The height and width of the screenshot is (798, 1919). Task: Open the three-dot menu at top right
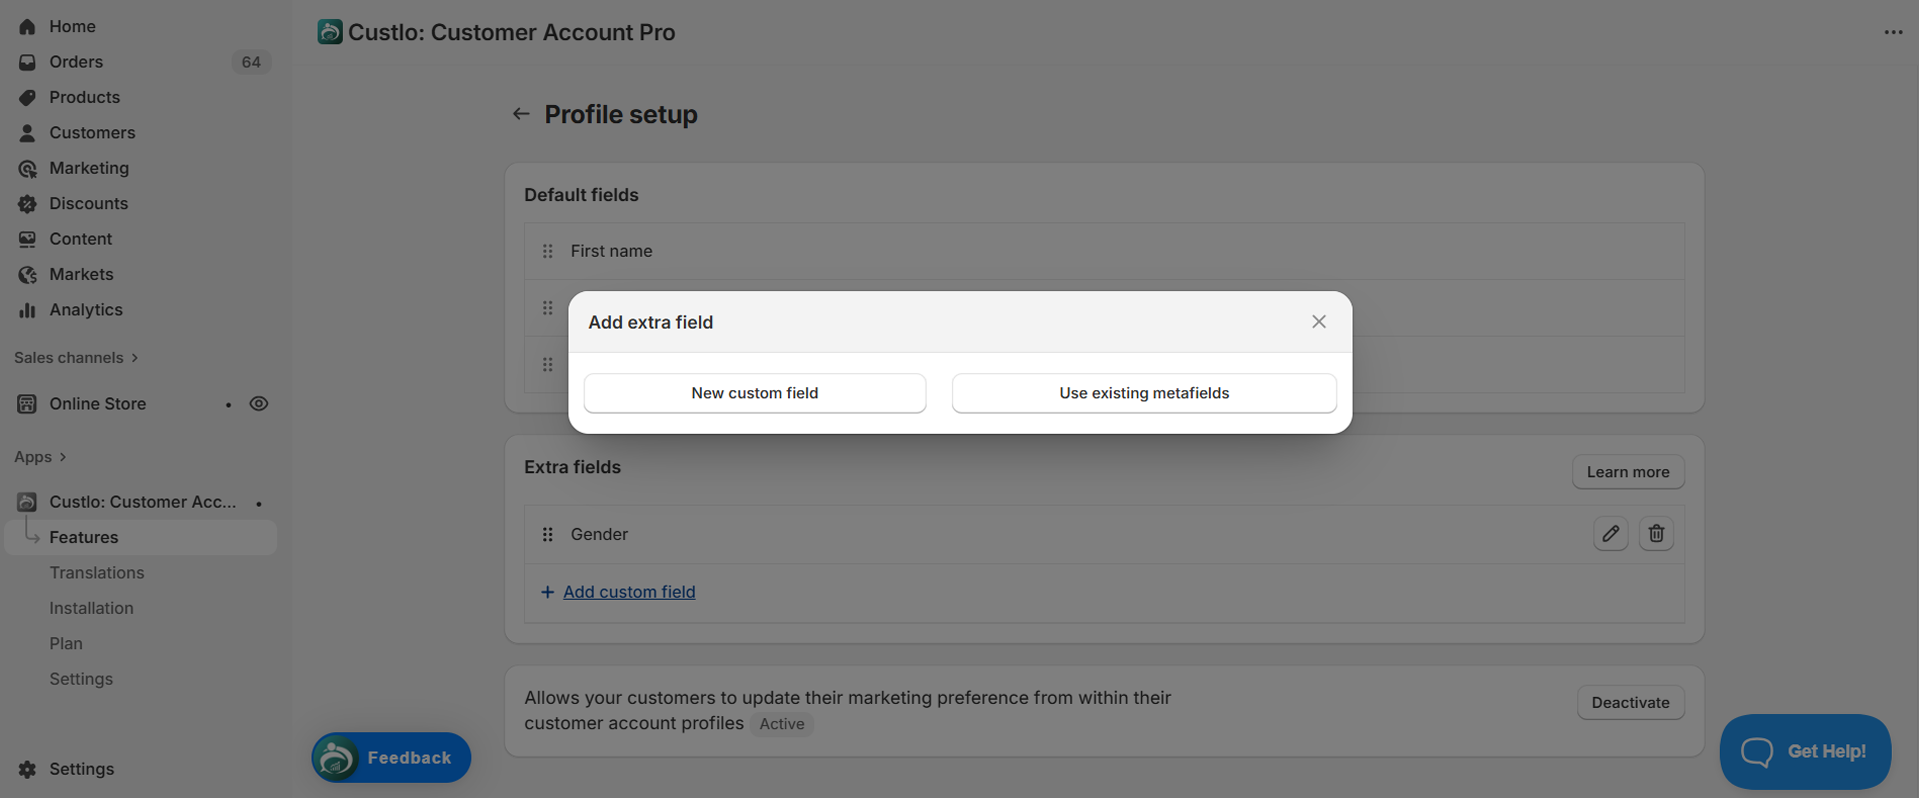tap(1893, 32)
